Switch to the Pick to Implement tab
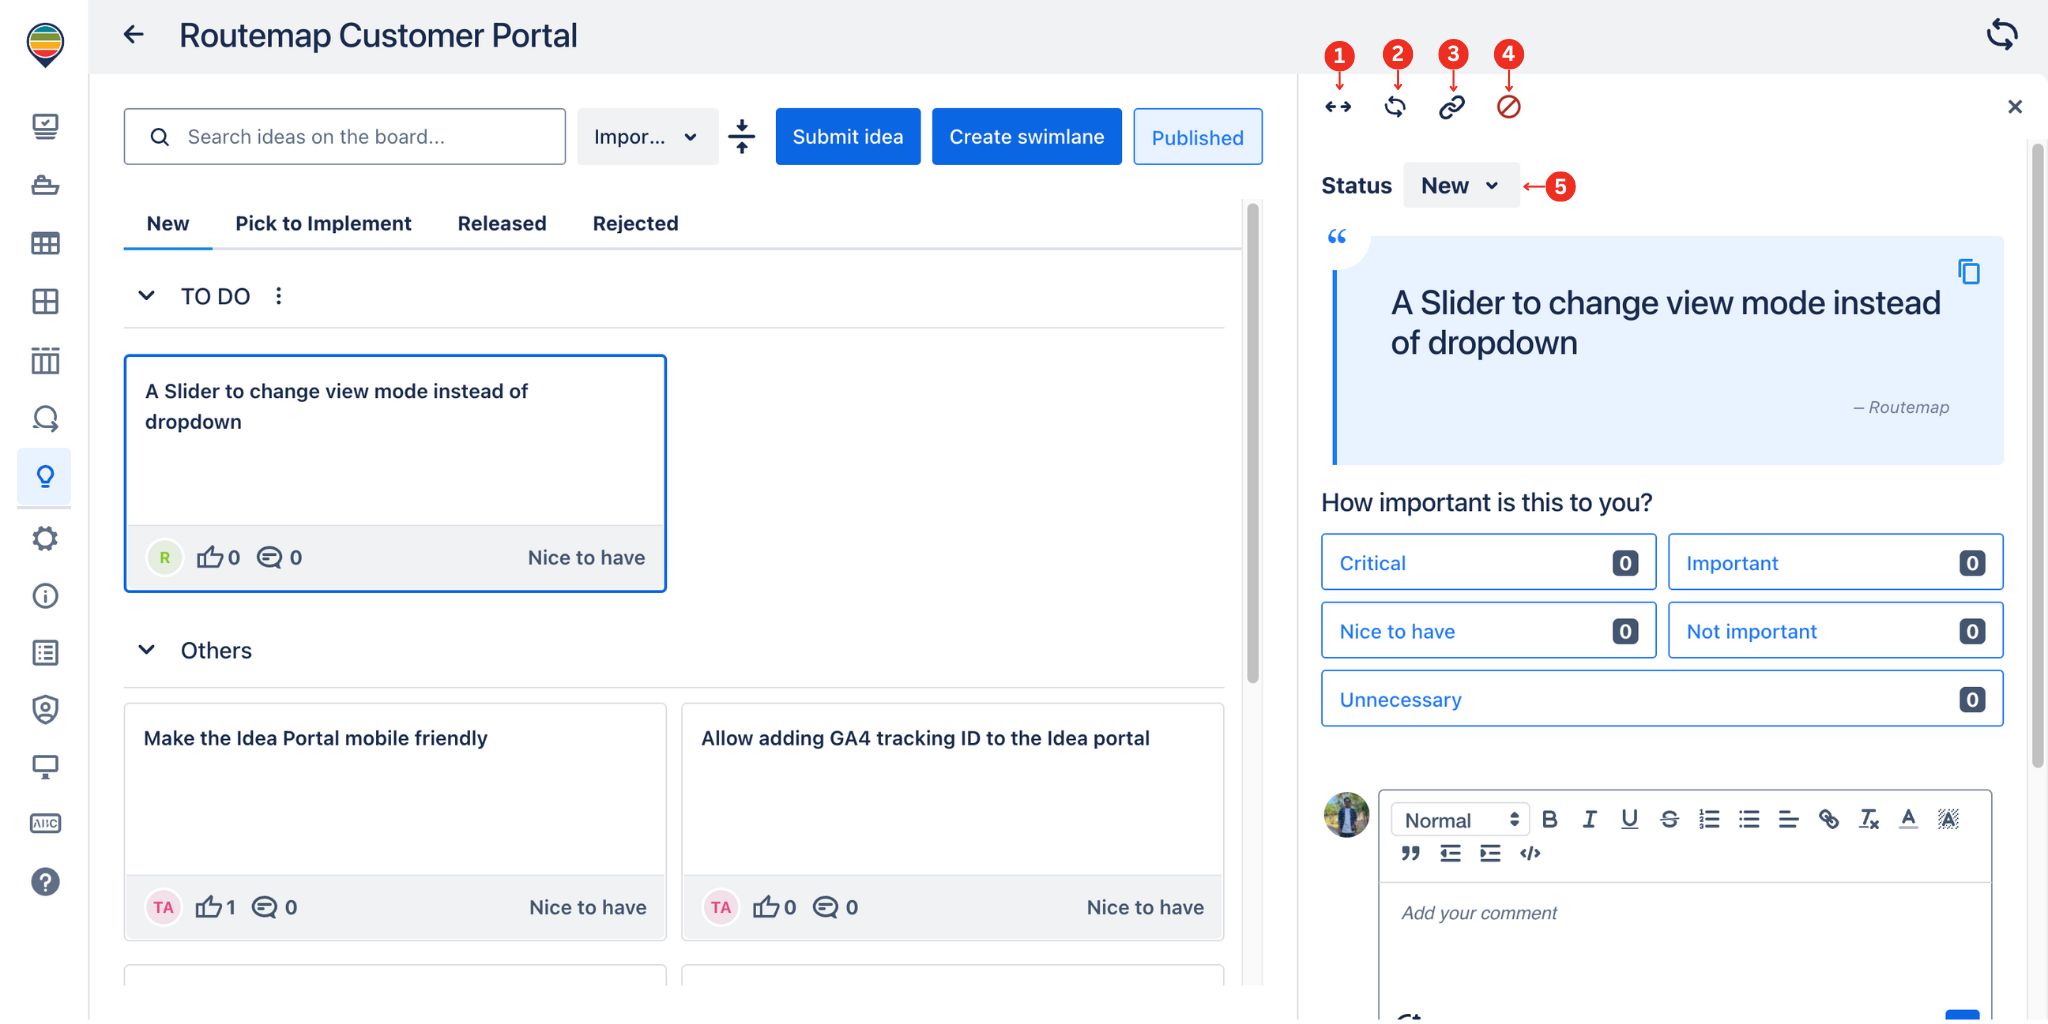 point(323,224)
